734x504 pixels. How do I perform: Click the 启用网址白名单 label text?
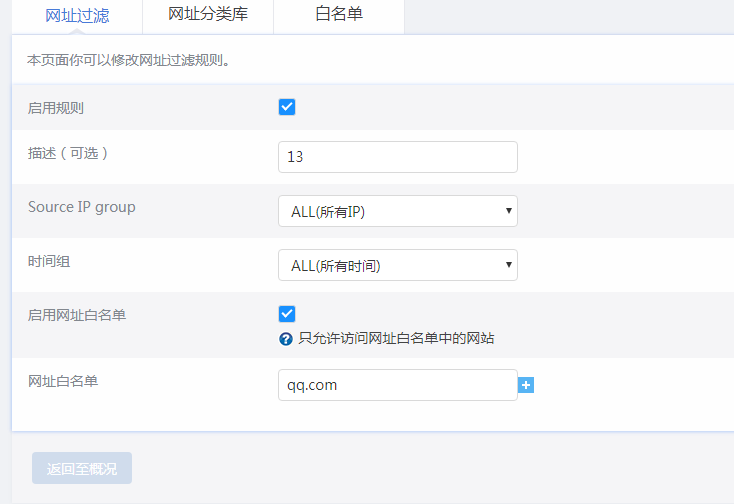pos(77,315)
